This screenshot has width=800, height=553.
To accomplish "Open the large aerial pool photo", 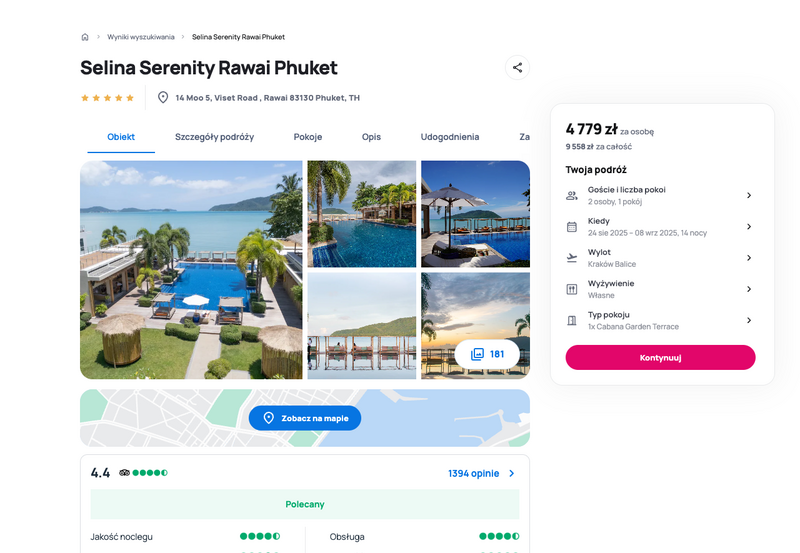I will coord(191,270).
